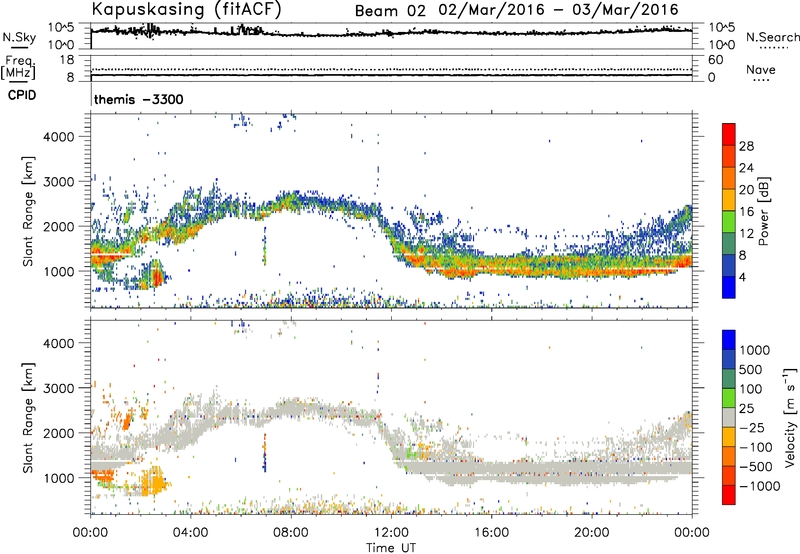Click the 'Velocity [m s-1]' colorbar title
Viewport: 800px width, 554px height.
[790, 417]
